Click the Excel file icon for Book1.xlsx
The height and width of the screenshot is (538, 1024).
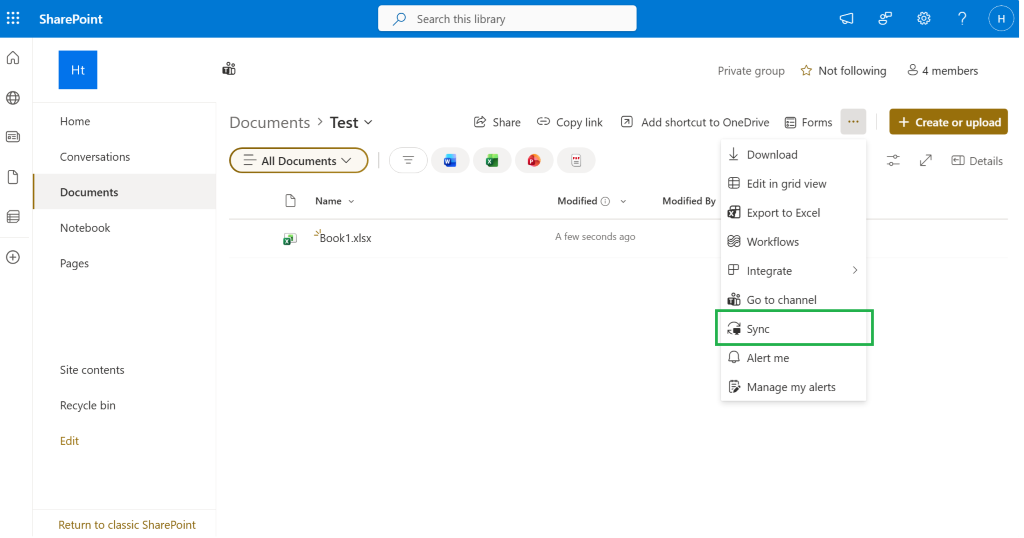[290, 239]
